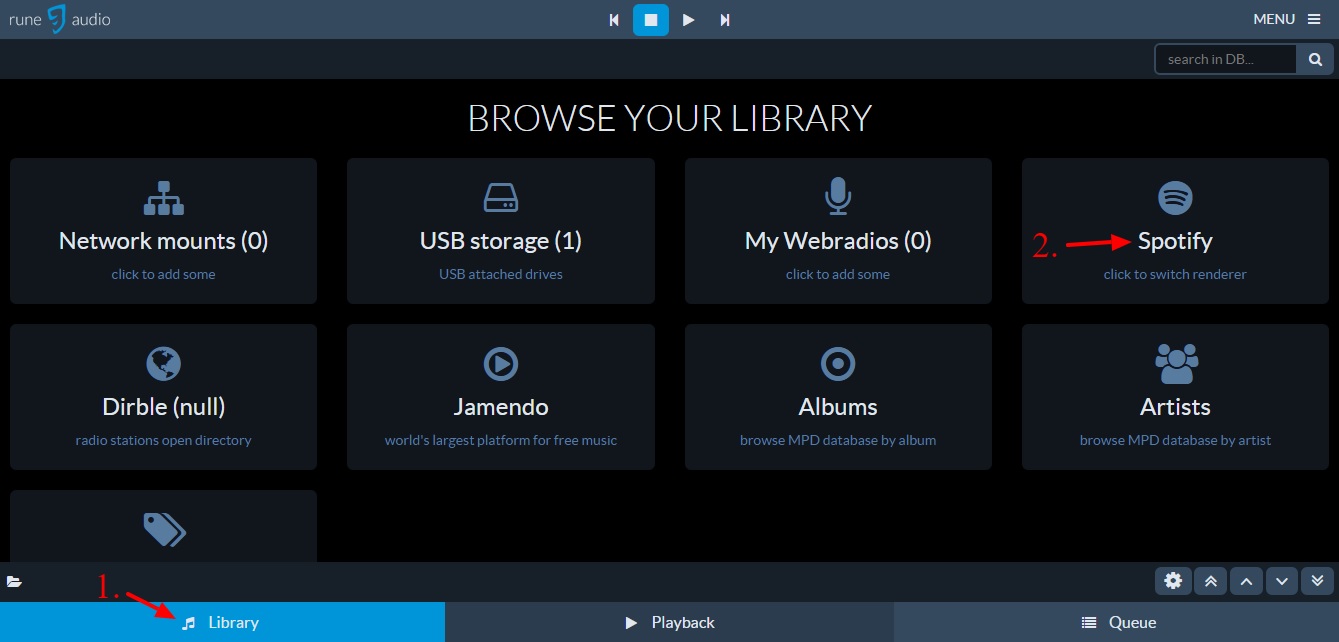Click 'USB storage (1)' title
The width and height of the screenshot is (1339, 642).
point(501,241)
